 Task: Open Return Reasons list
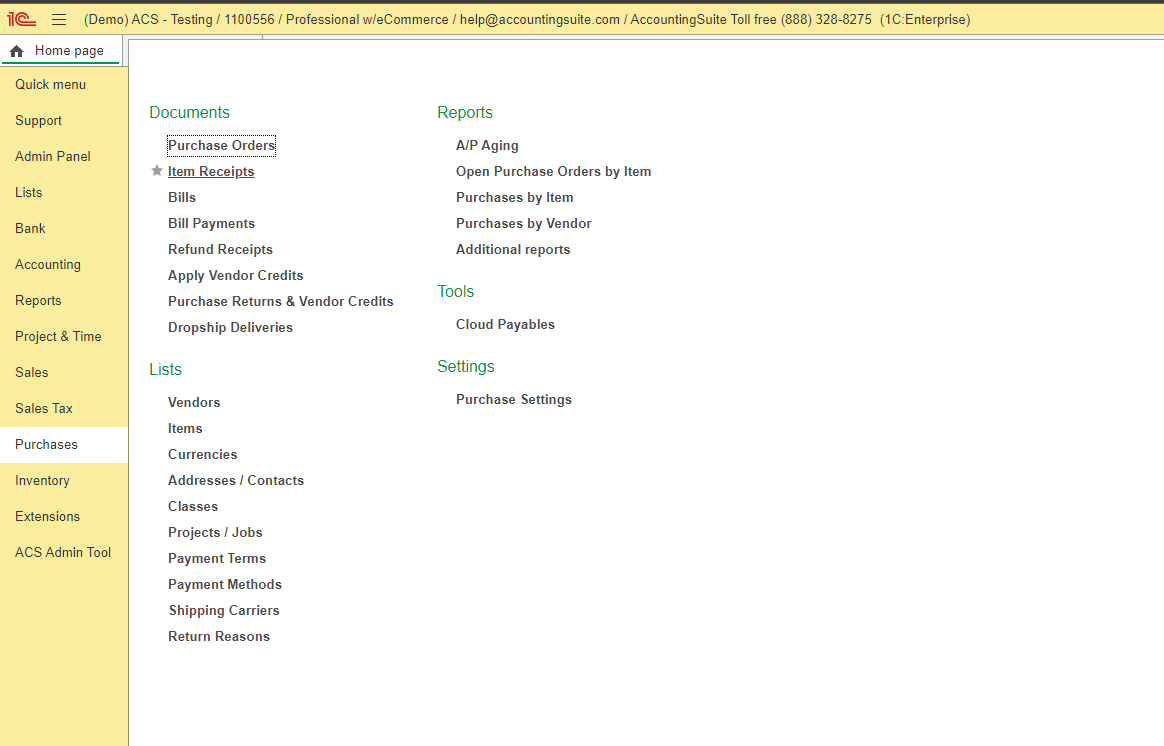(219, 636)
